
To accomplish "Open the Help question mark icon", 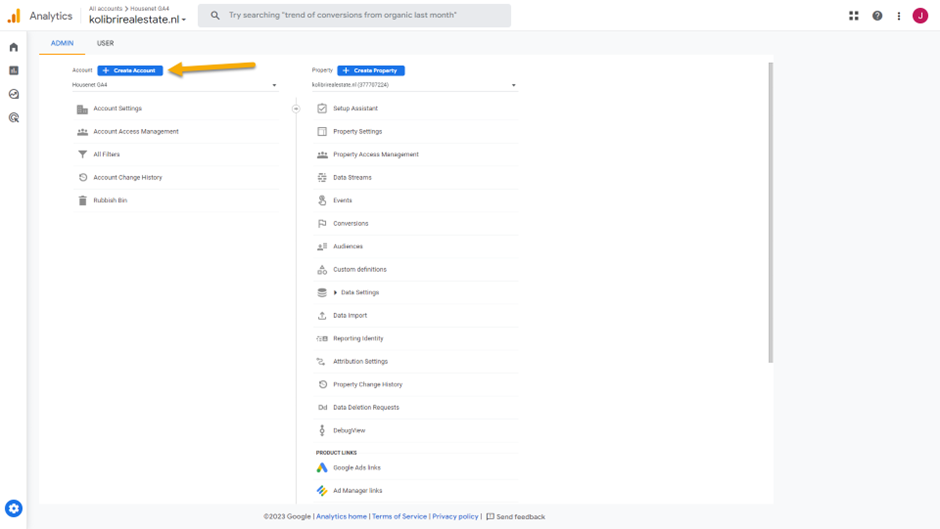I will (877, 16).
